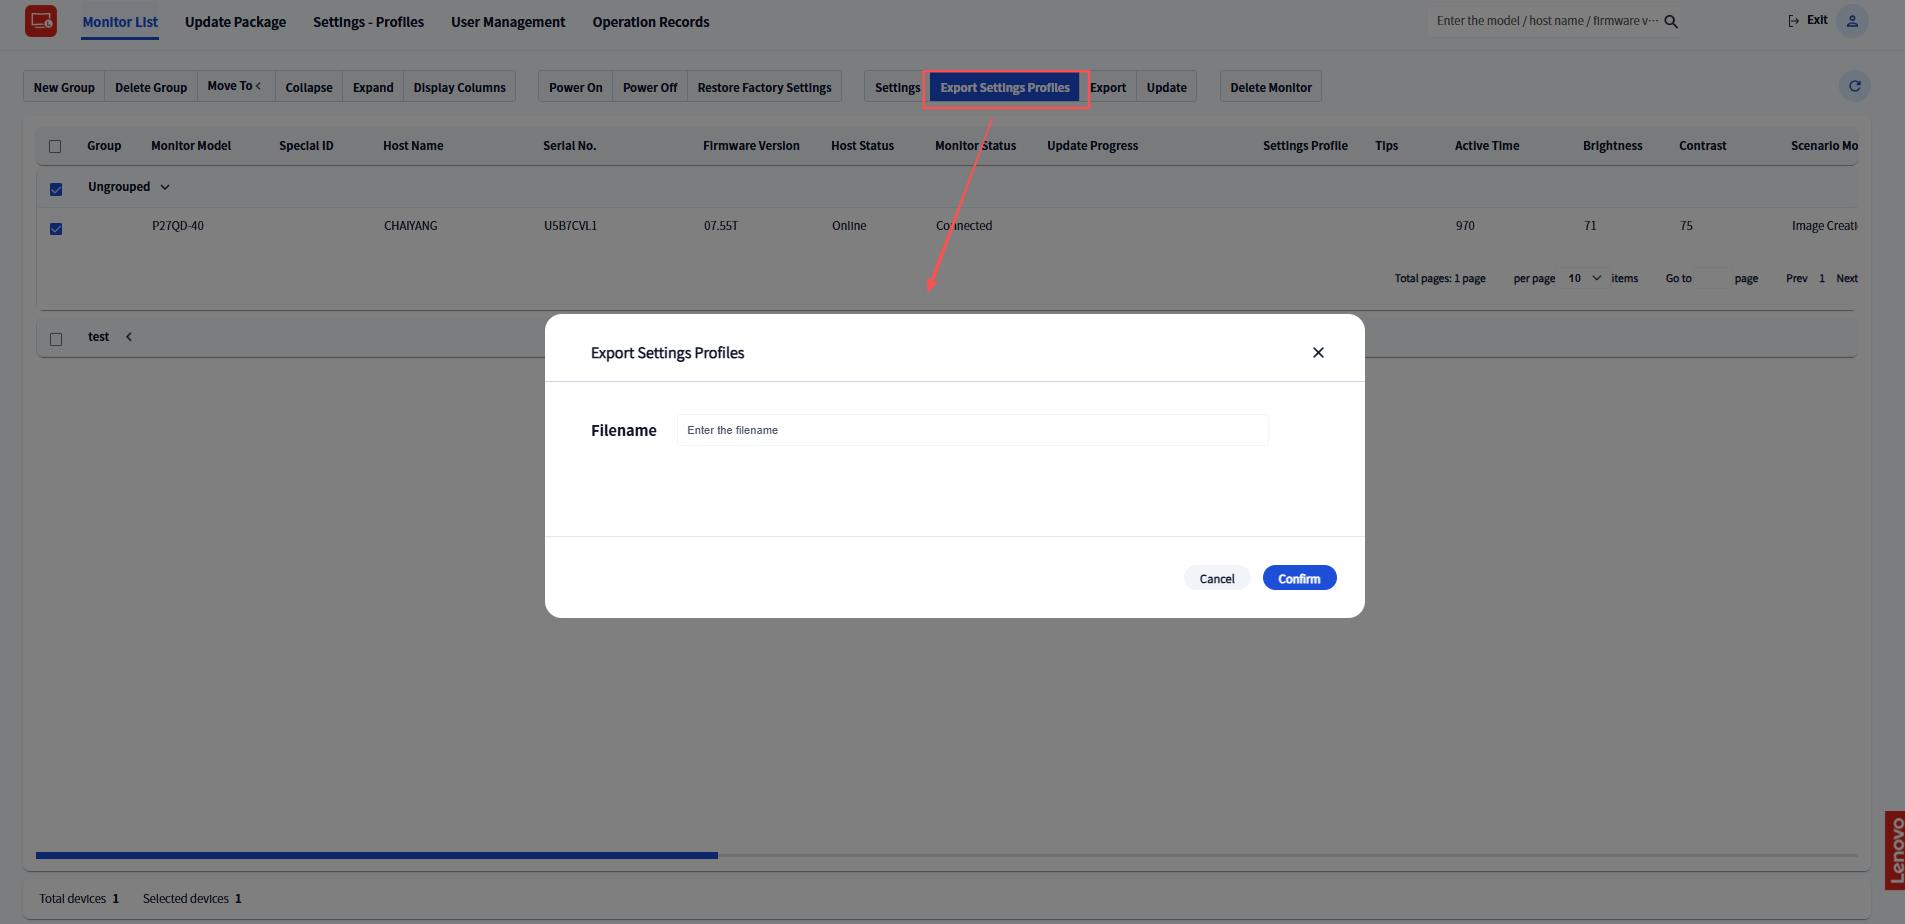This screenshot has height=924, width=1905.
Task: Switch to Update Package tab
Action: click(x=235, y=22)
